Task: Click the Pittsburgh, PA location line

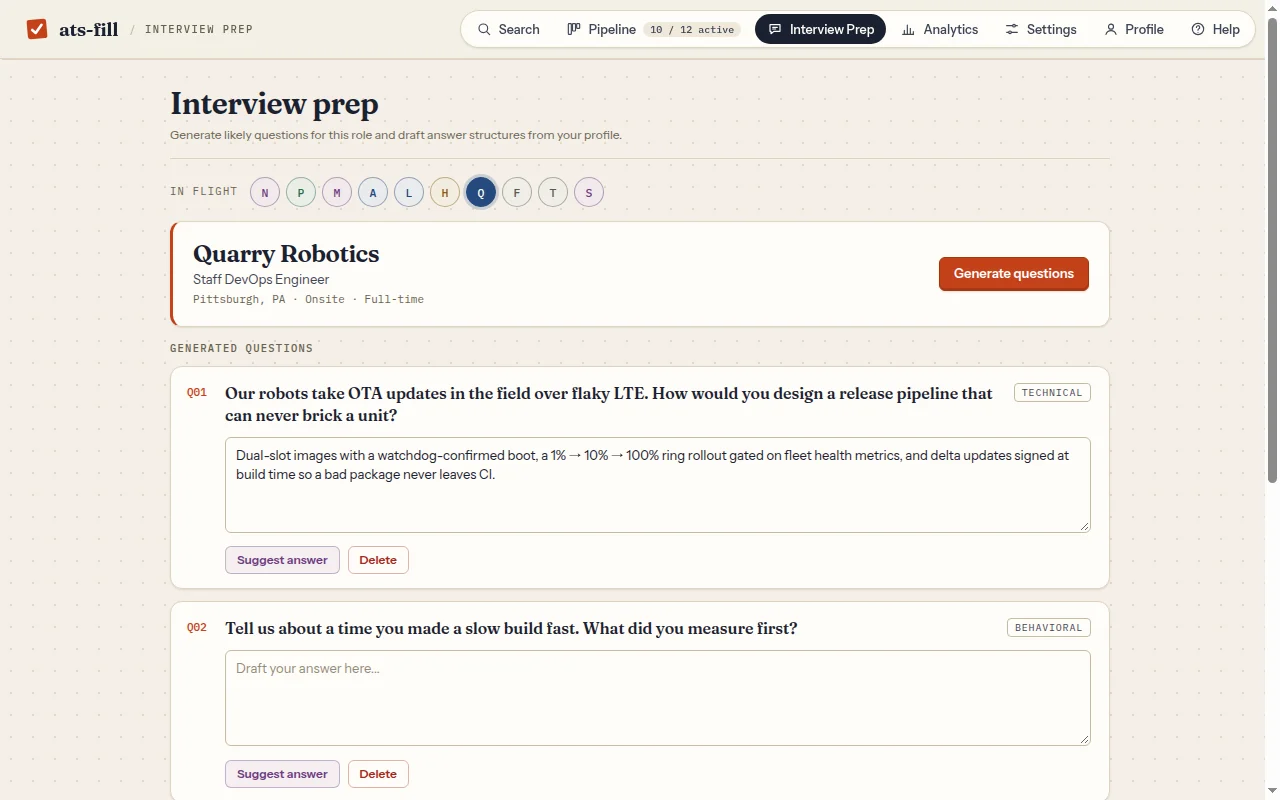Action: click(x=308, y=299)
